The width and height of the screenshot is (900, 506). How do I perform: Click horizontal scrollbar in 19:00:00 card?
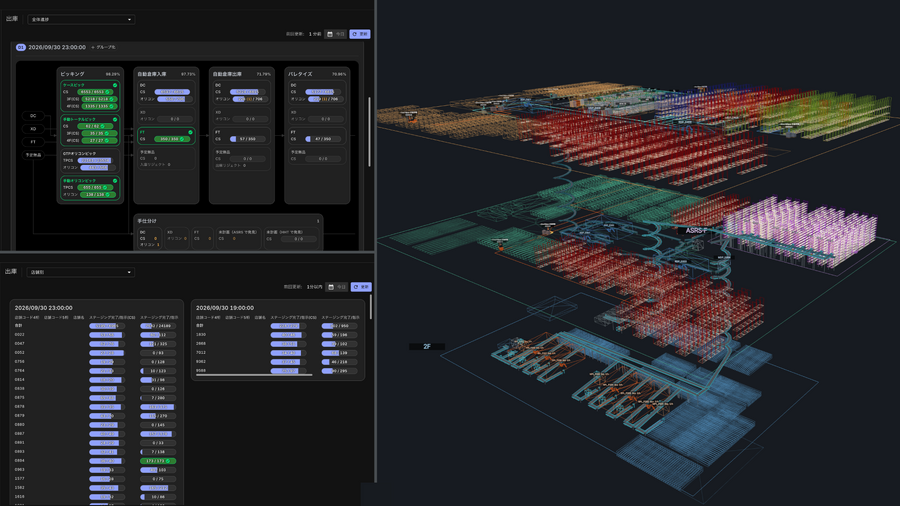[254, 375]
